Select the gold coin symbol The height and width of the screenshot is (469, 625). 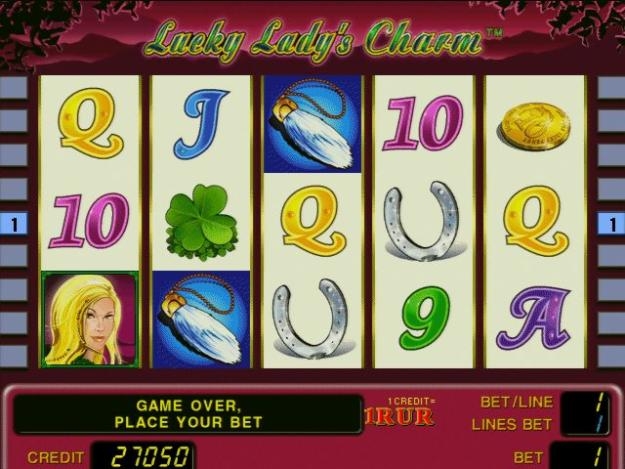[533, 125]
